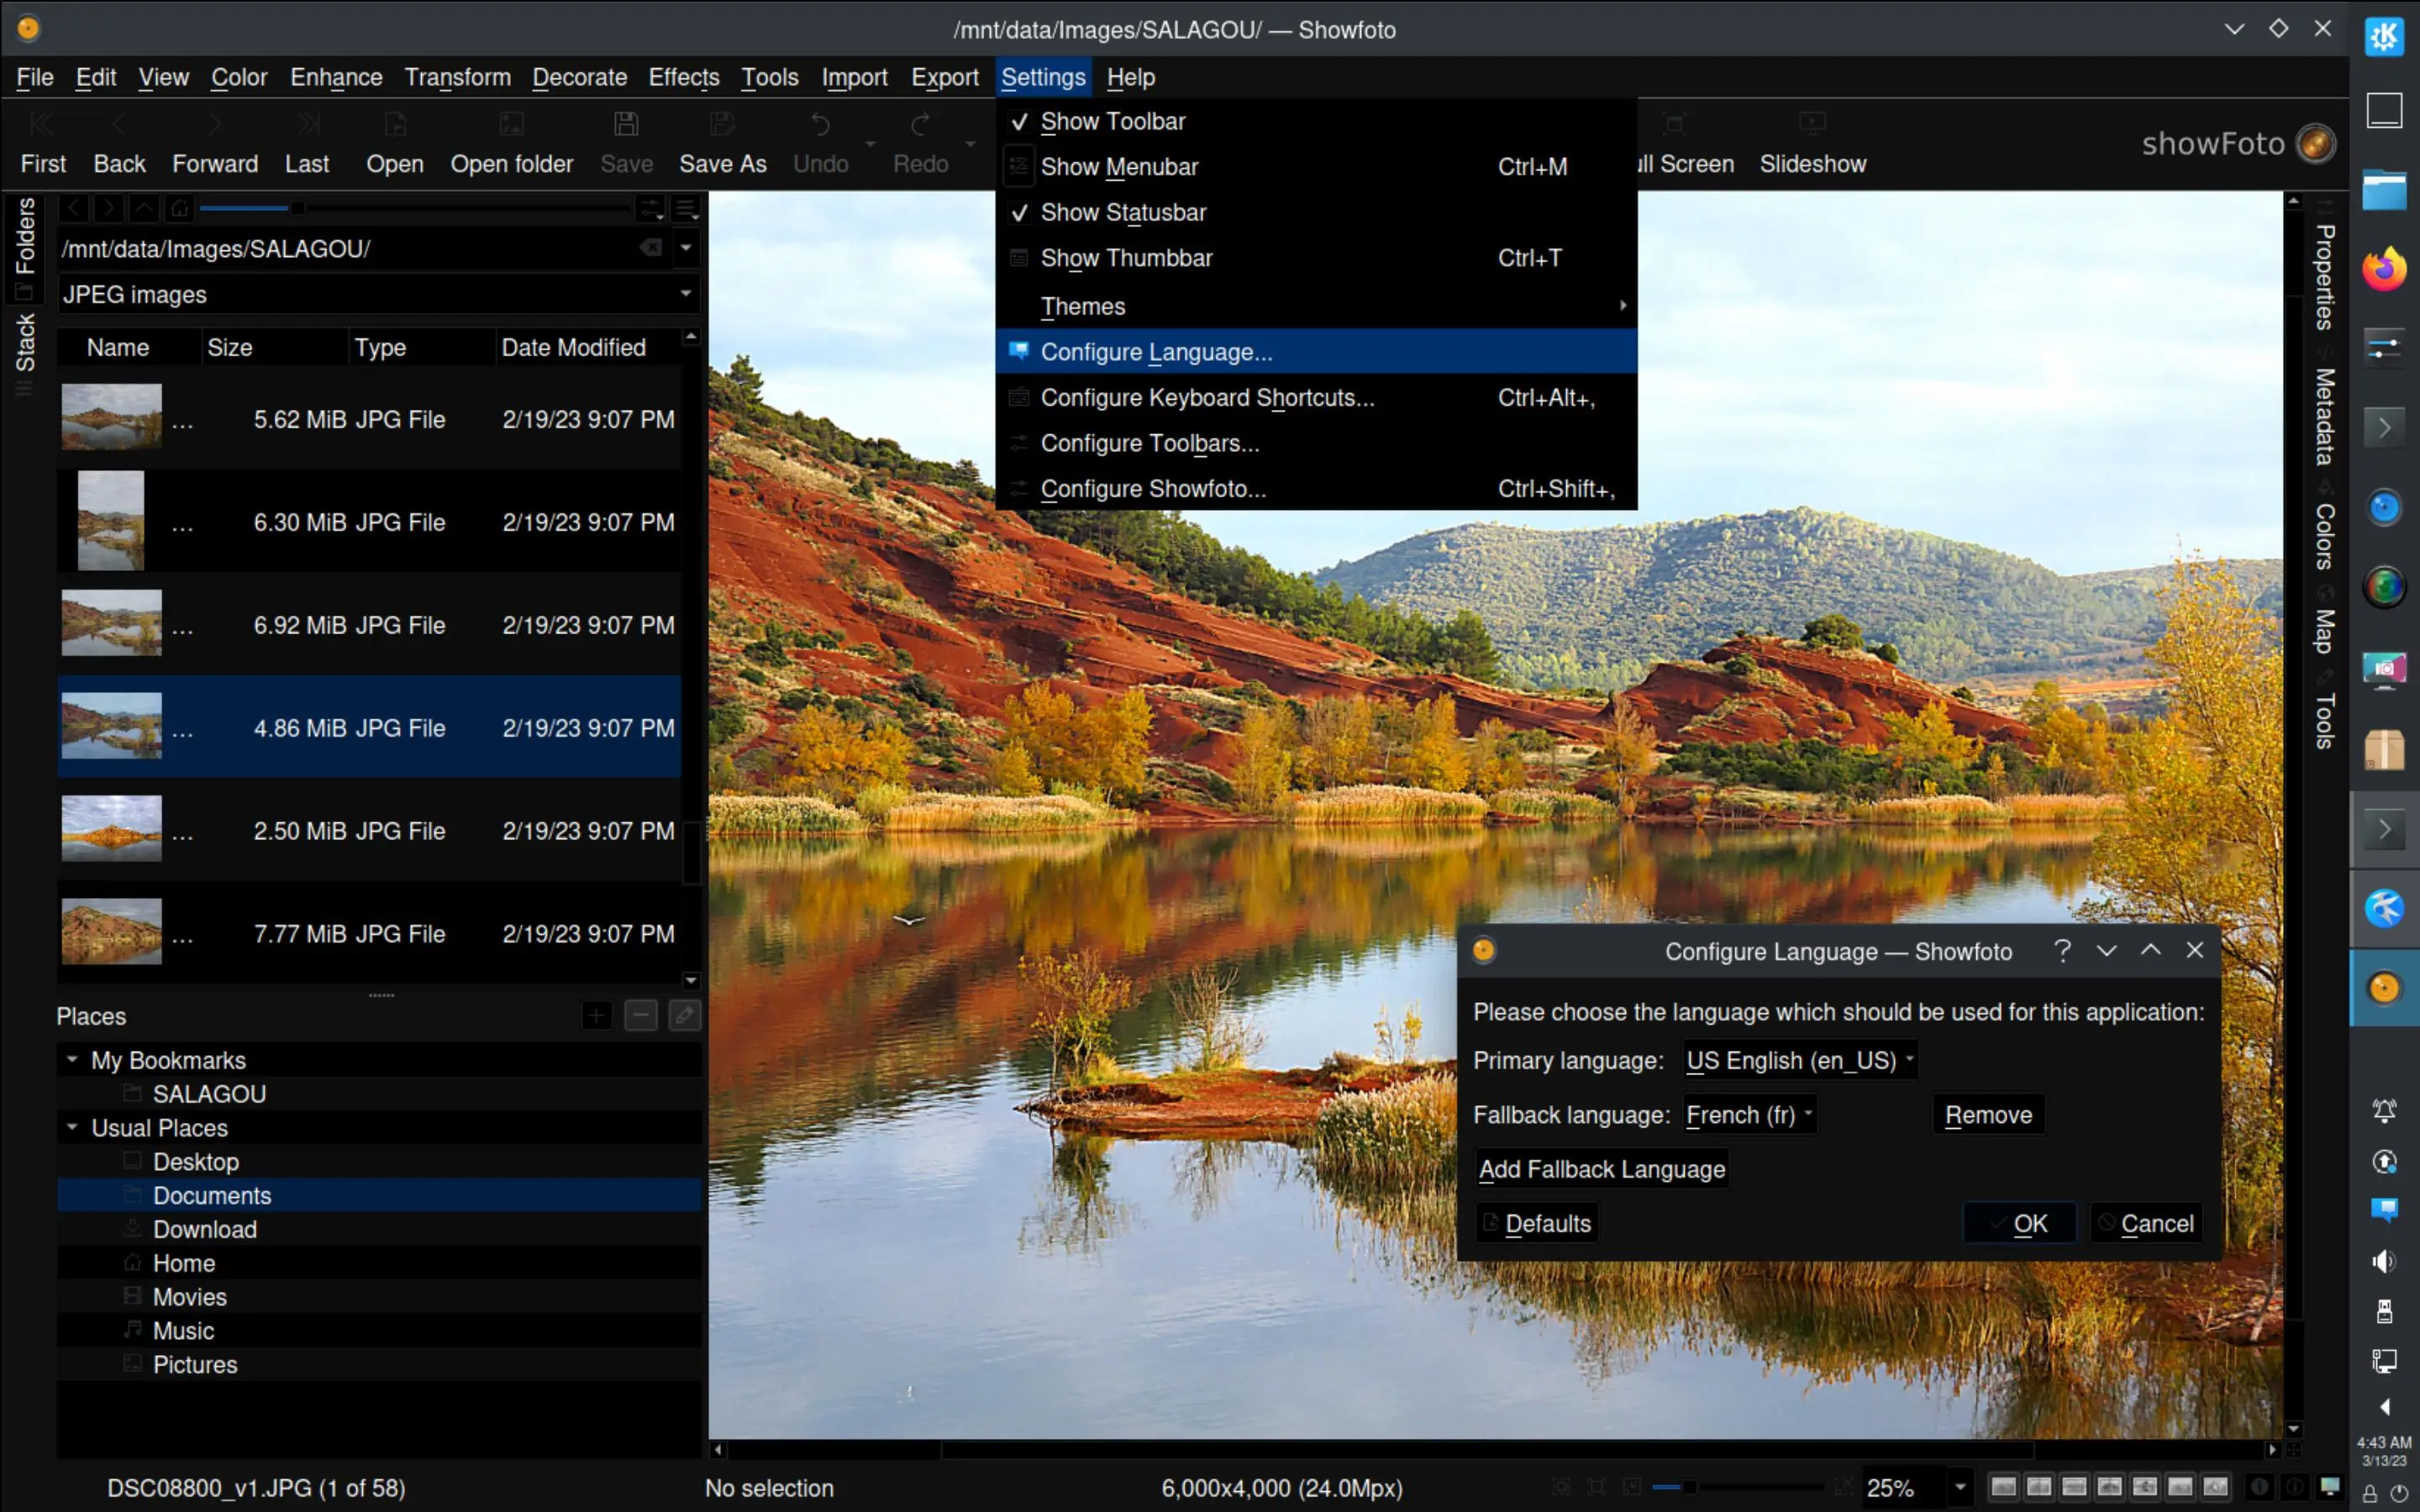
Task: Open Firefox from the desktop panel
Action: 2384,269
